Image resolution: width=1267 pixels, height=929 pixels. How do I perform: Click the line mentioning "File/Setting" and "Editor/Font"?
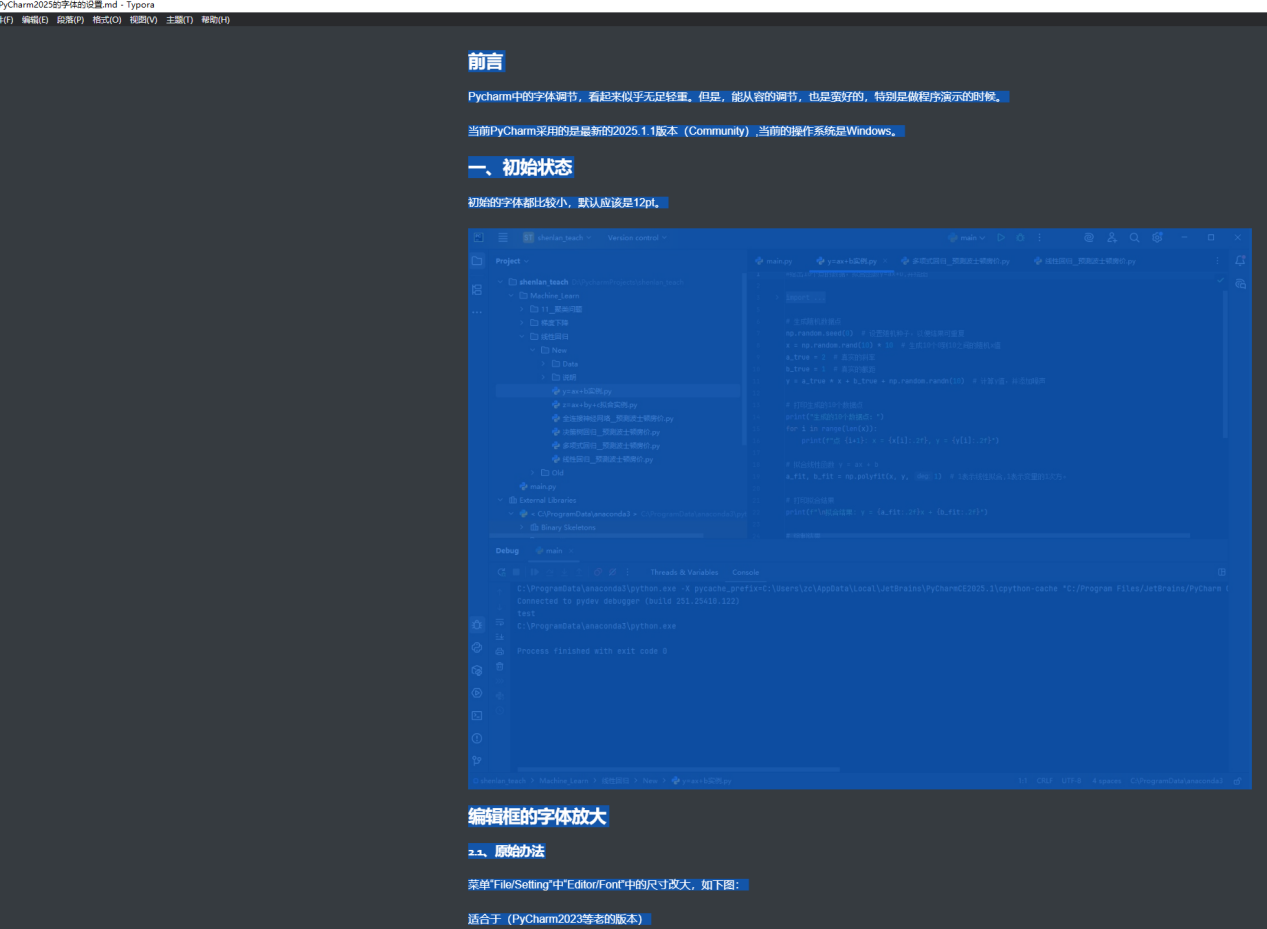tap(608, 885)
